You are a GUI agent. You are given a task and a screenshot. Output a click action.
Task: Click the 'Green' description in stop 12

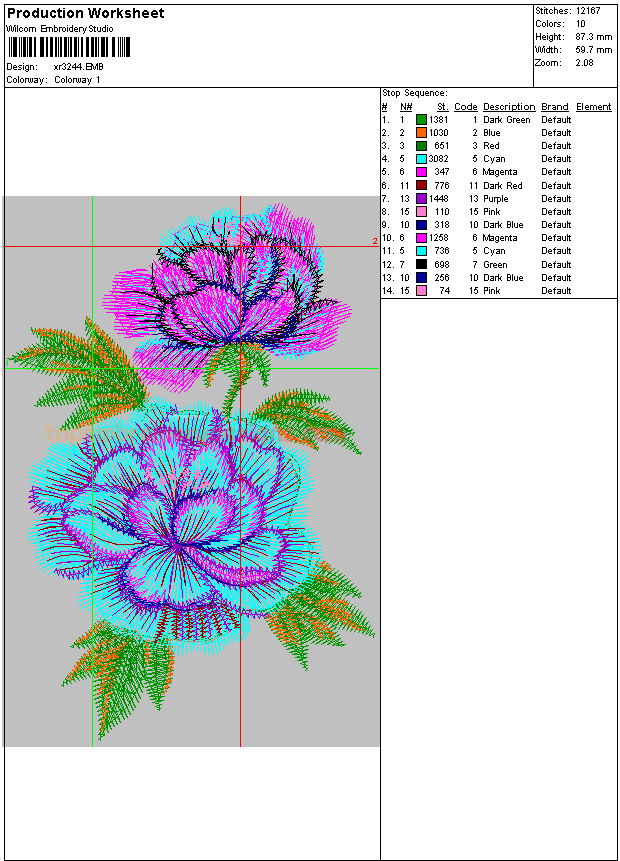point(495,265)
